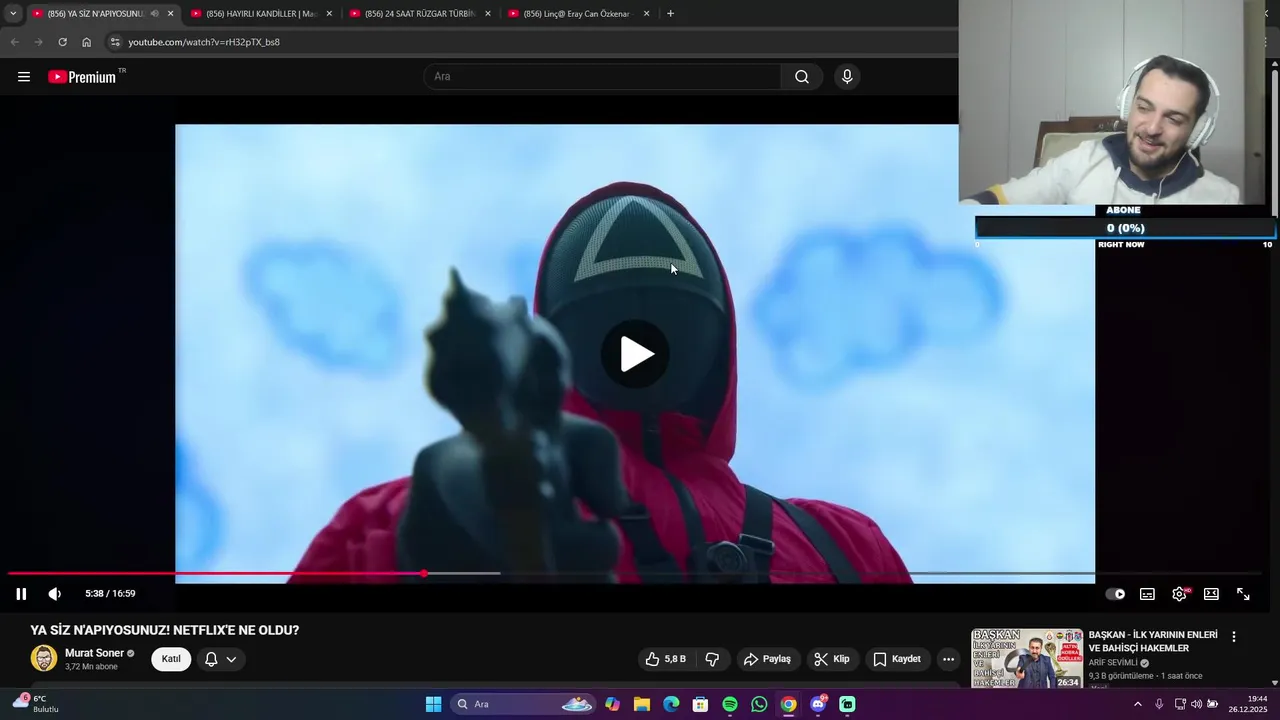Open Spotify from the taskbar
Viewport: 1280px width, 720px height.
coord(730,705)
